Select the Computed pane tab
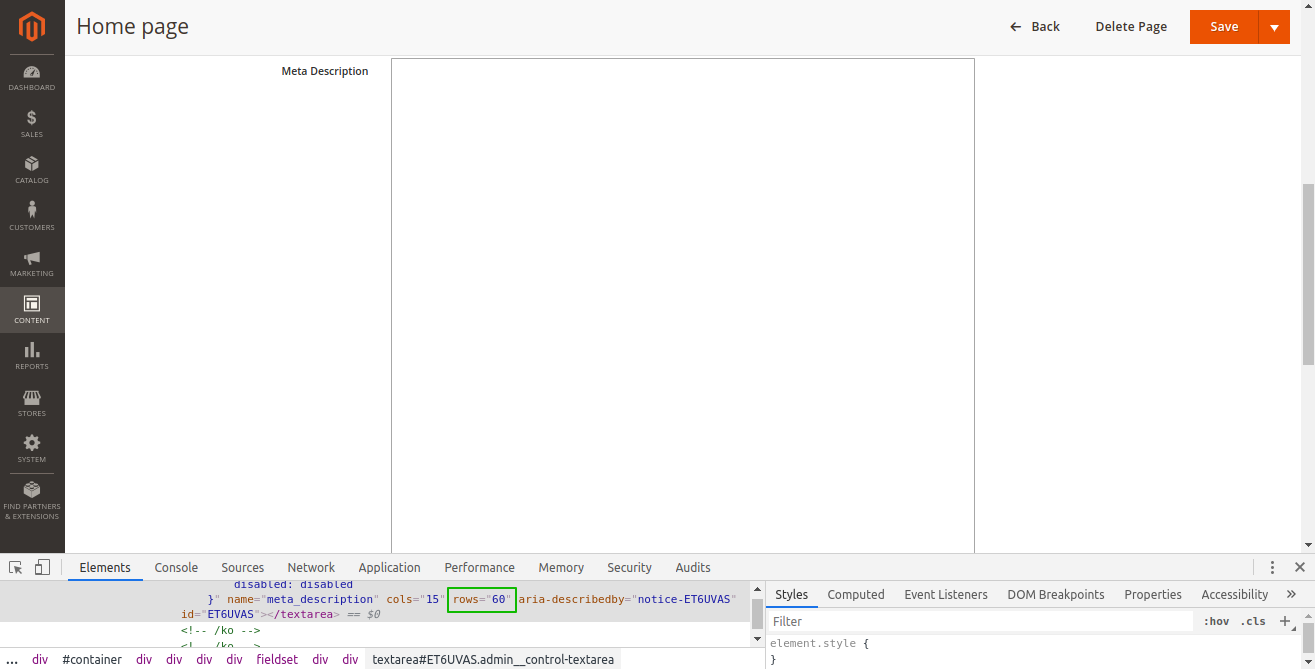The image size is (1315, 669). point(856,594)
